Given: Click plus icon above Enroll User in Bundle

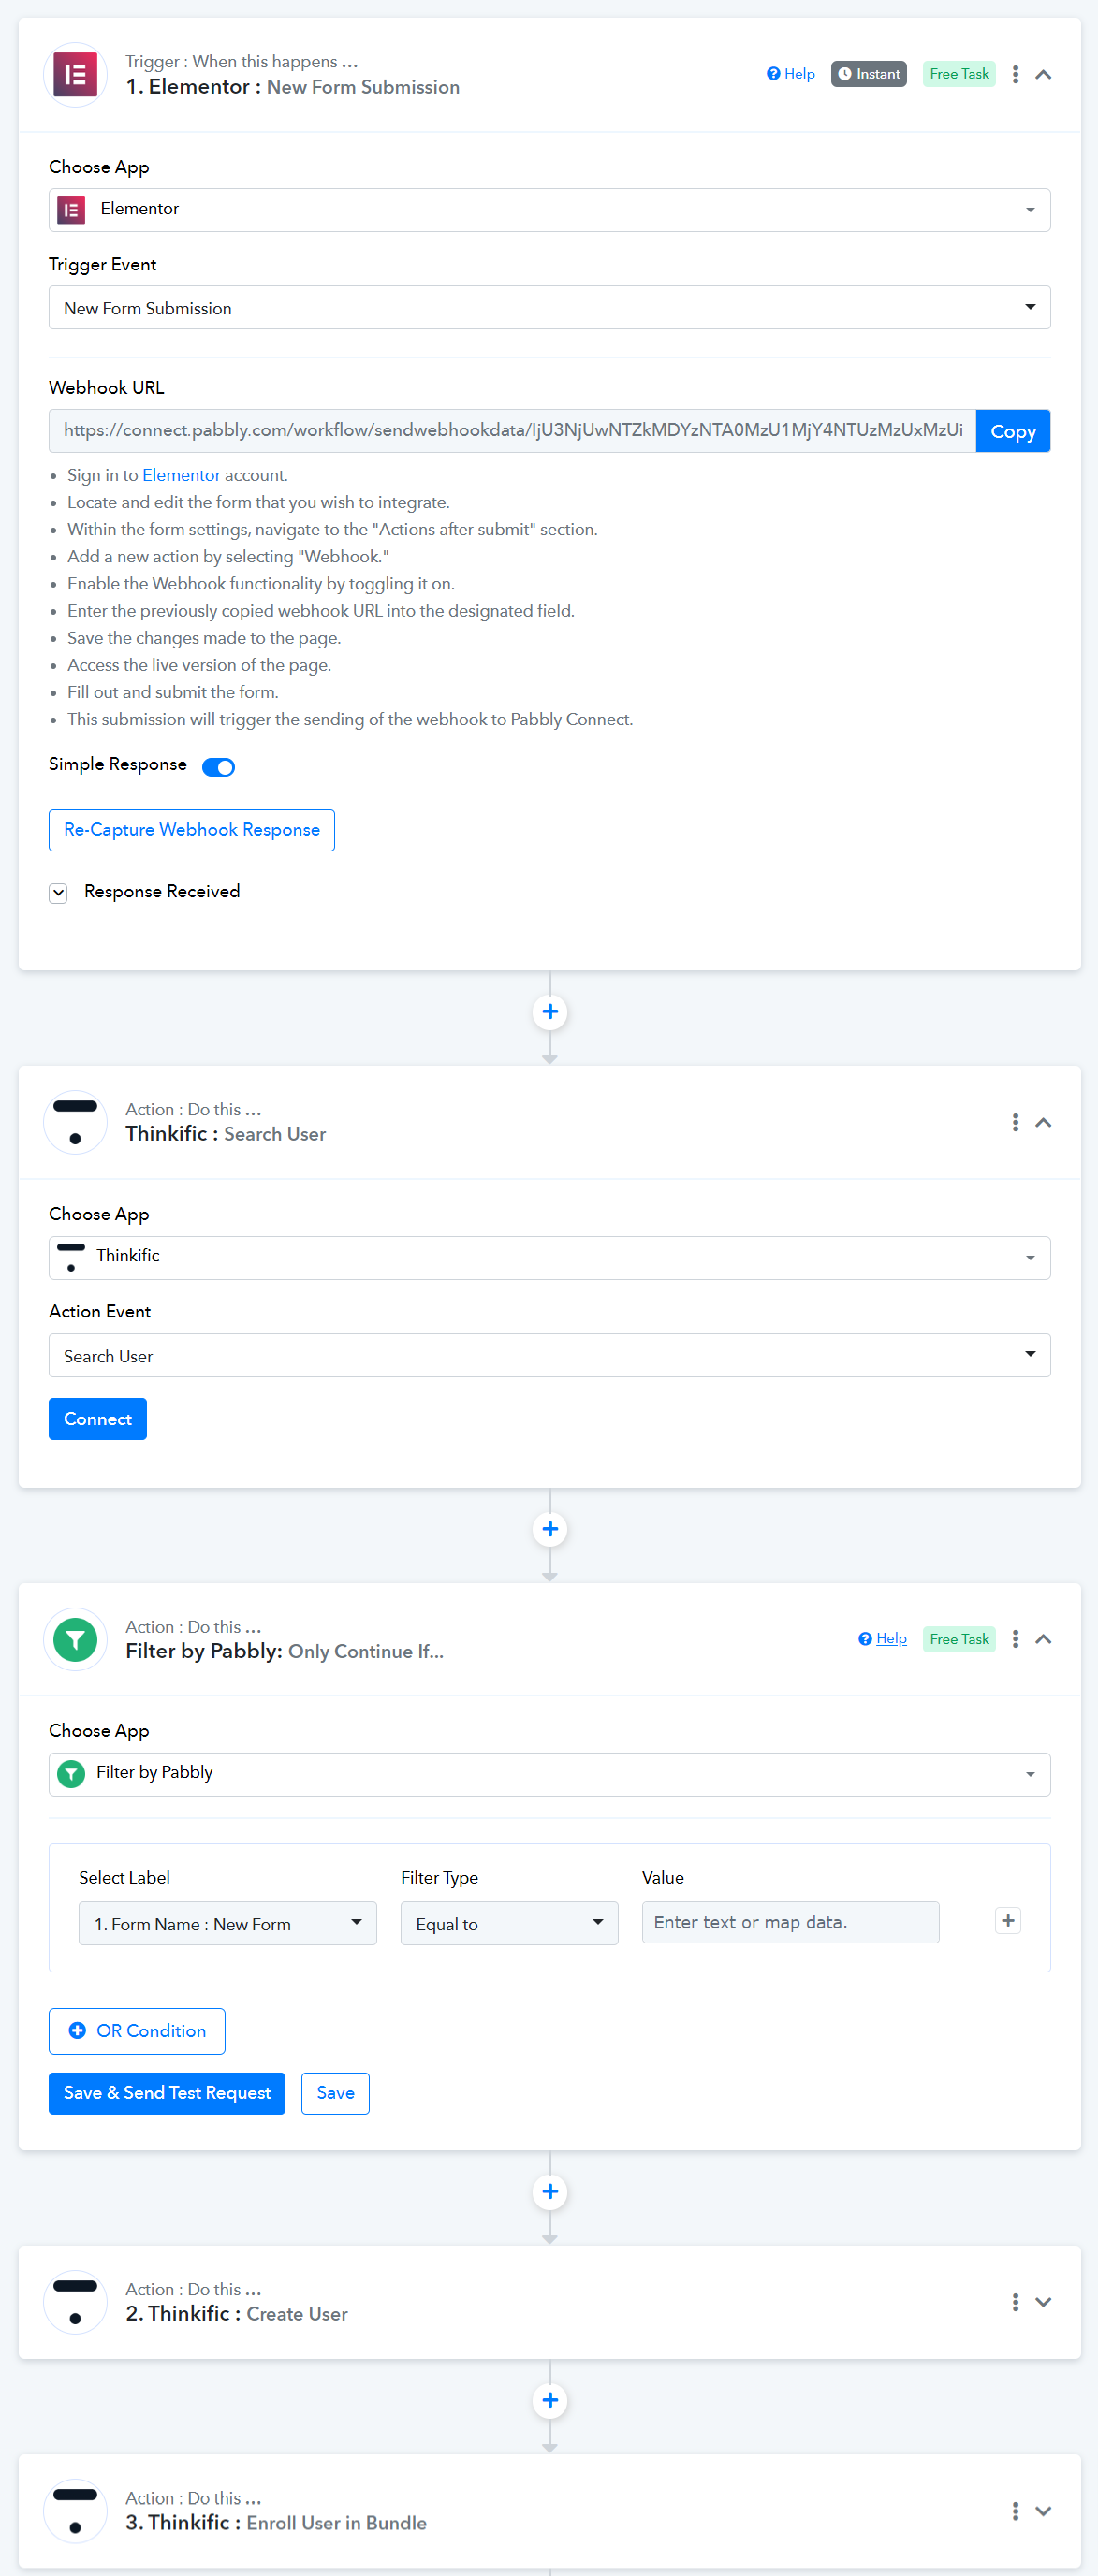Looking at the screenshot, I should (549, 2400).
